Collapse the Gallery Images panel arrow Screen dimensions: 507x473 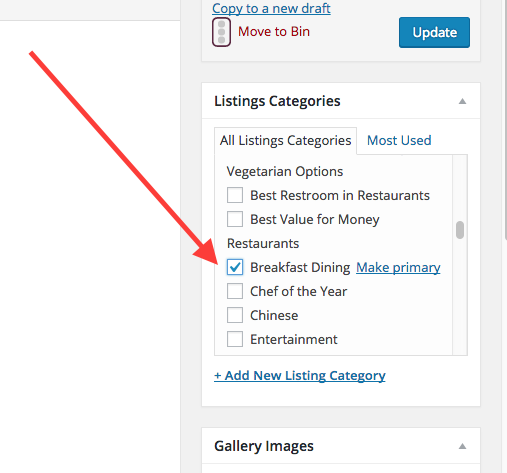coord(462,446)
